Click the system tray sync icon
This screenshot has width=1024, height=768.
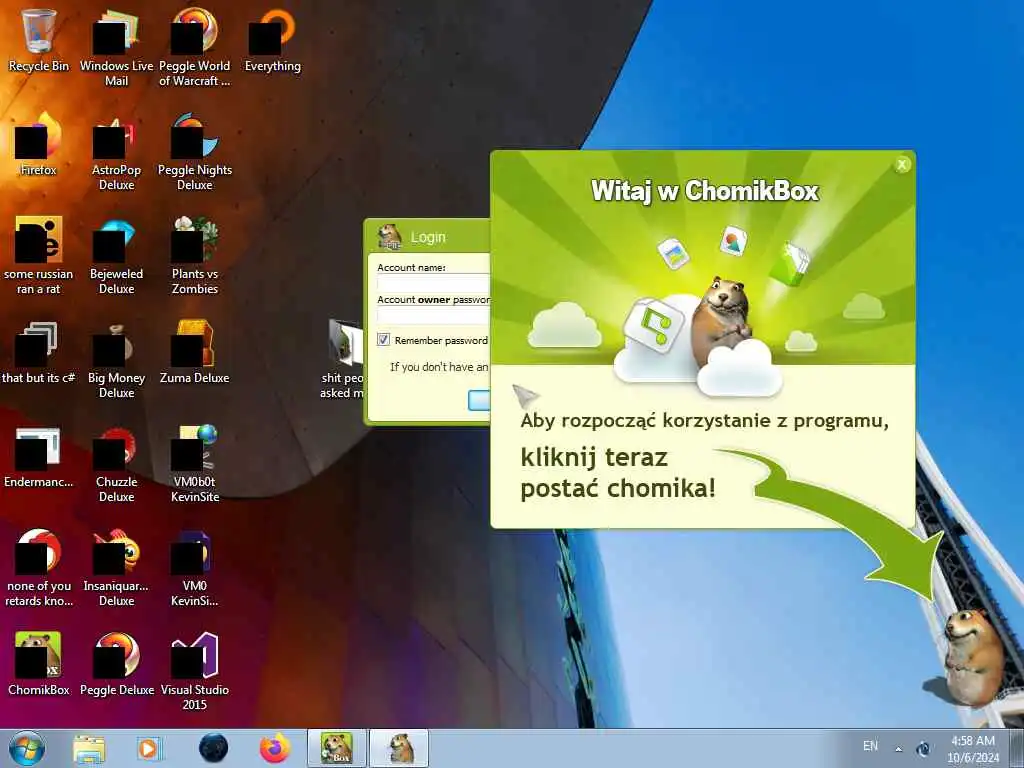923,748
